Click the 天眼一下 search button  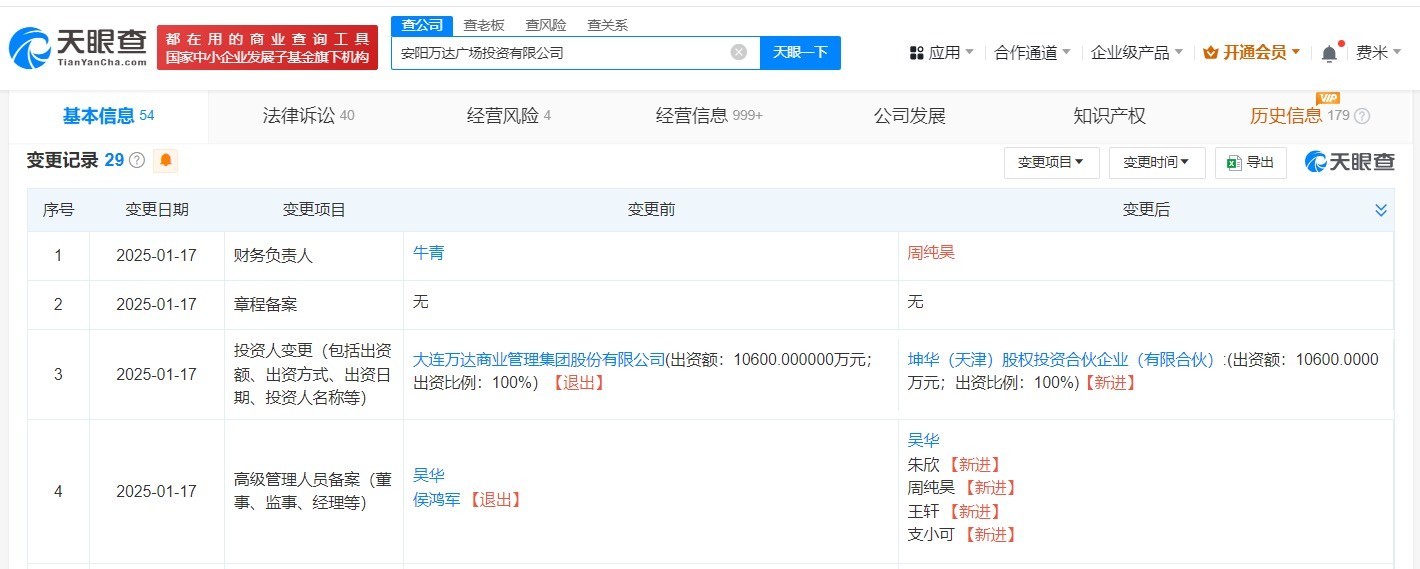coord(800,53)
